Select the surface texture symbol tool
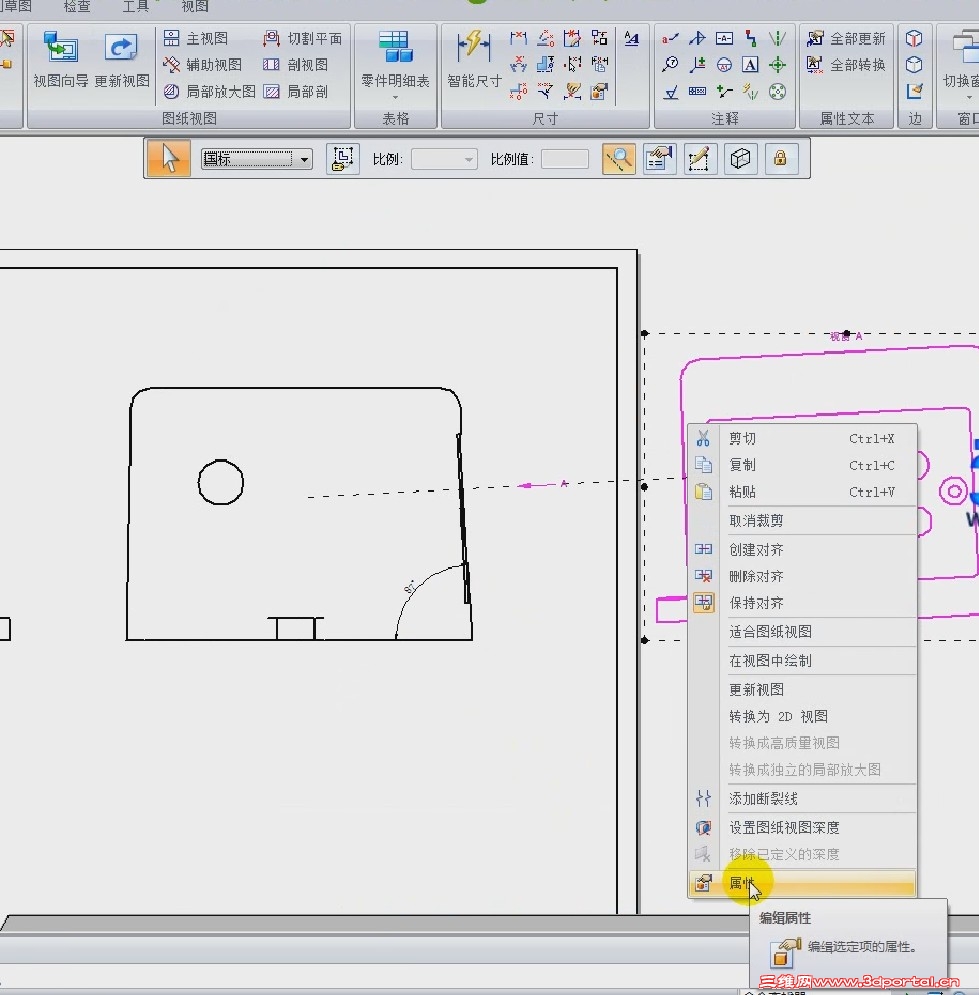979x995 pixels. [671, 93]
